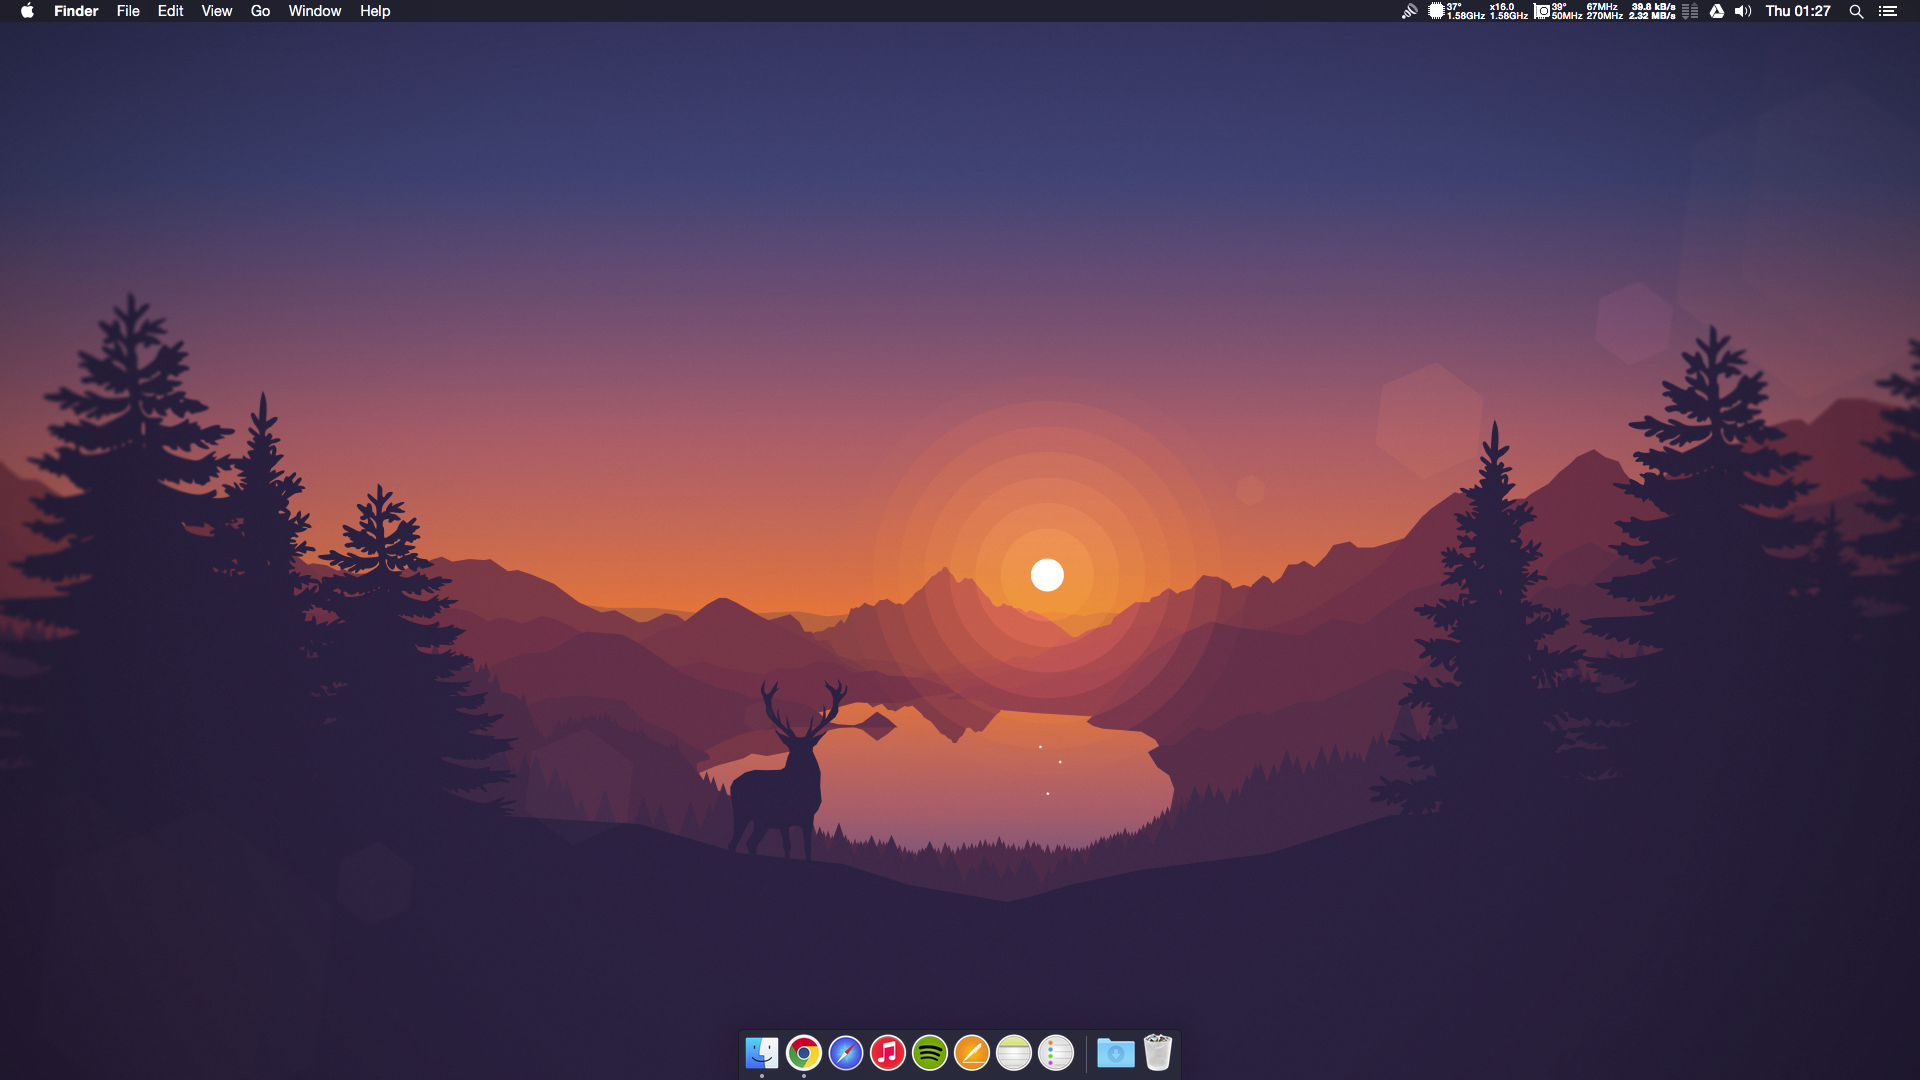The width and height of the screenshot is (1920, 1080).
Task: Launch Safari from the dock
Action: click(845, 1052)
